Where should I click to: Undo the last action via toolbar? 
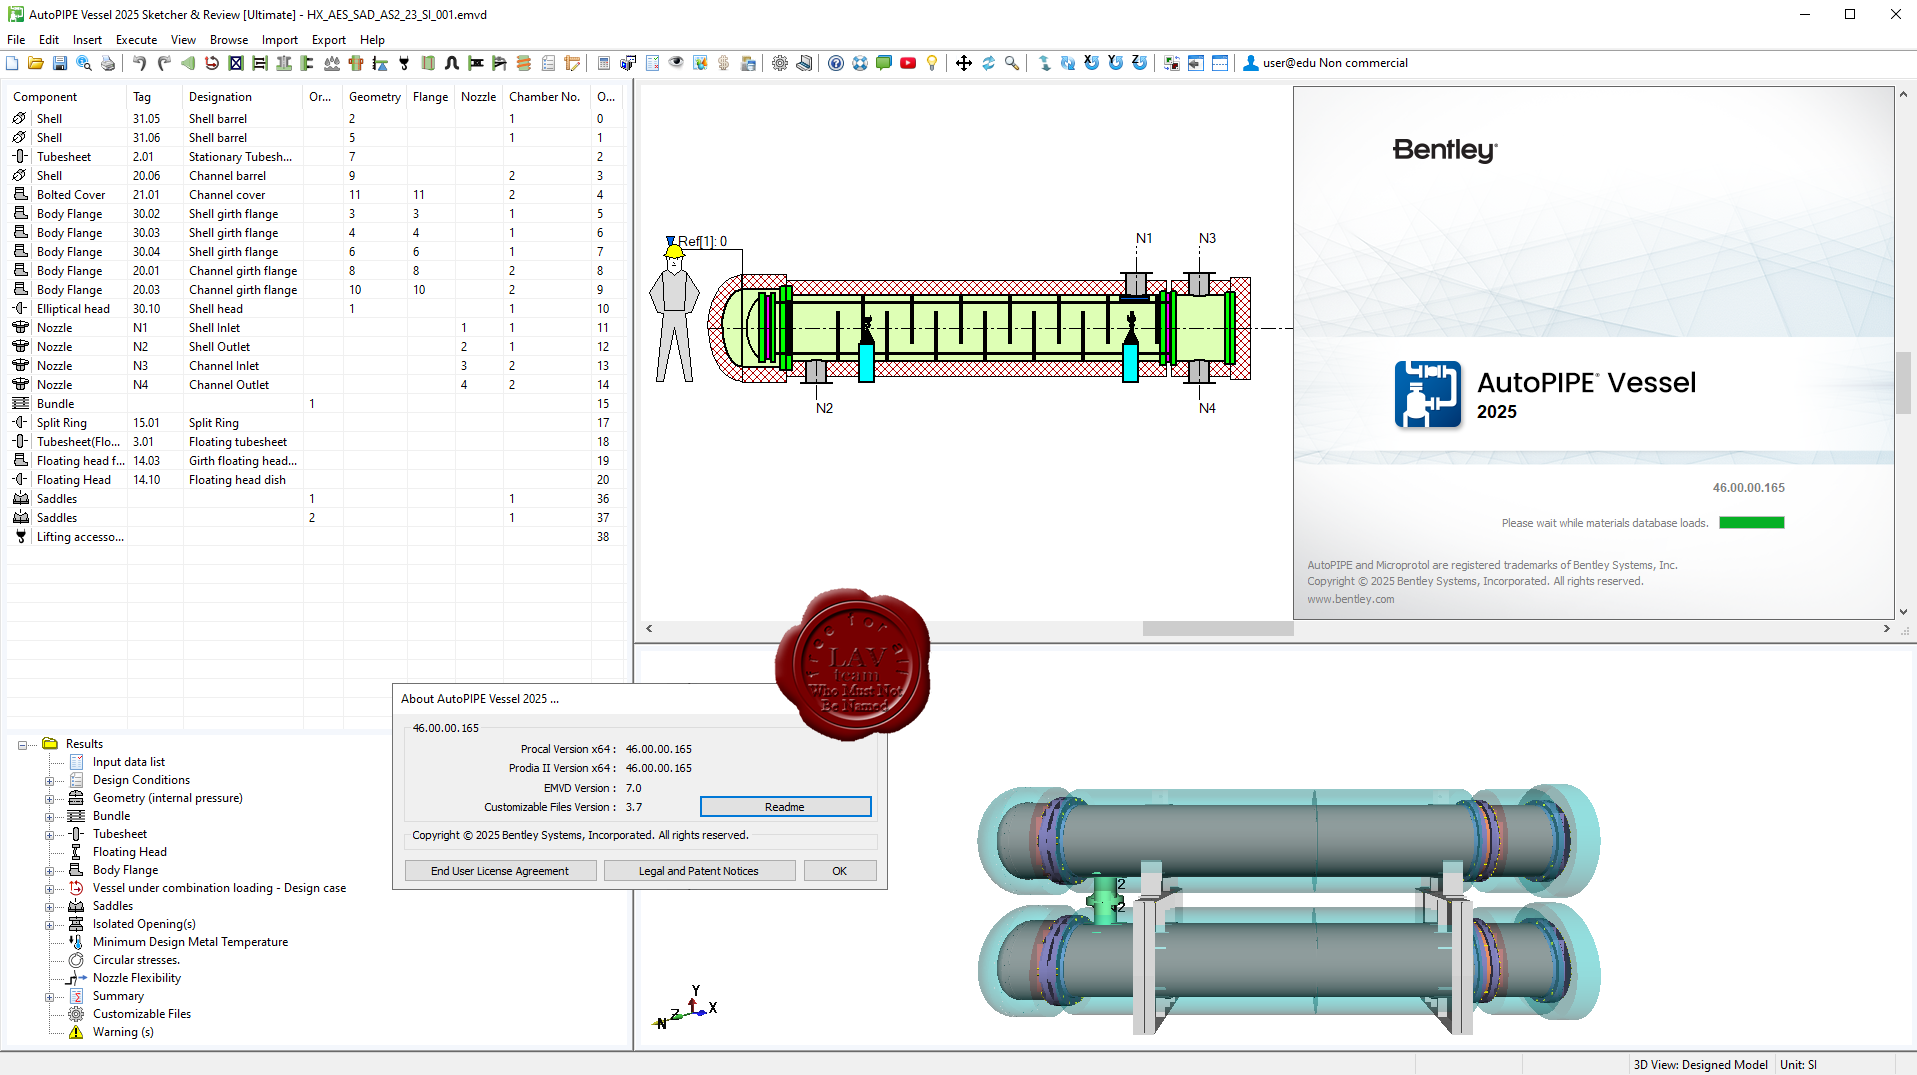click(140, 63)
